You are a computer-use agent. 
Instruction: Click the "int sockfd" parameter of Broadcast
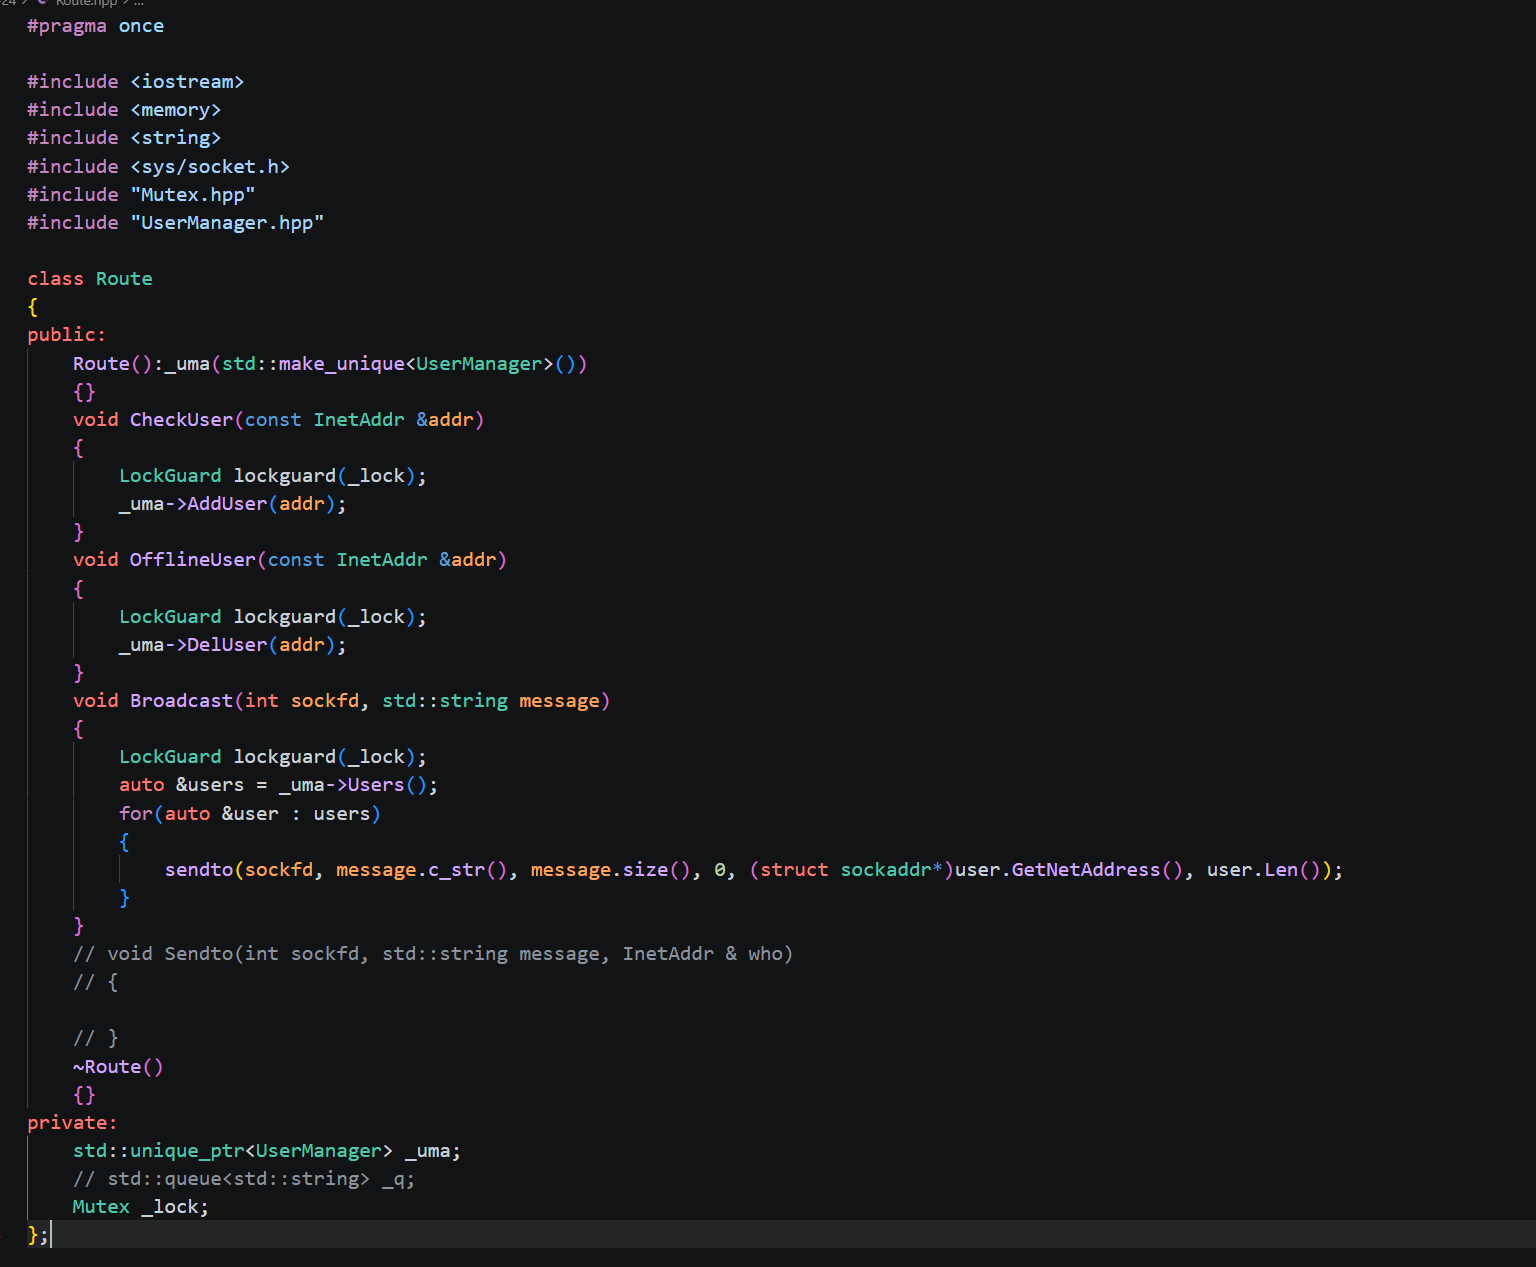[302, 701]
